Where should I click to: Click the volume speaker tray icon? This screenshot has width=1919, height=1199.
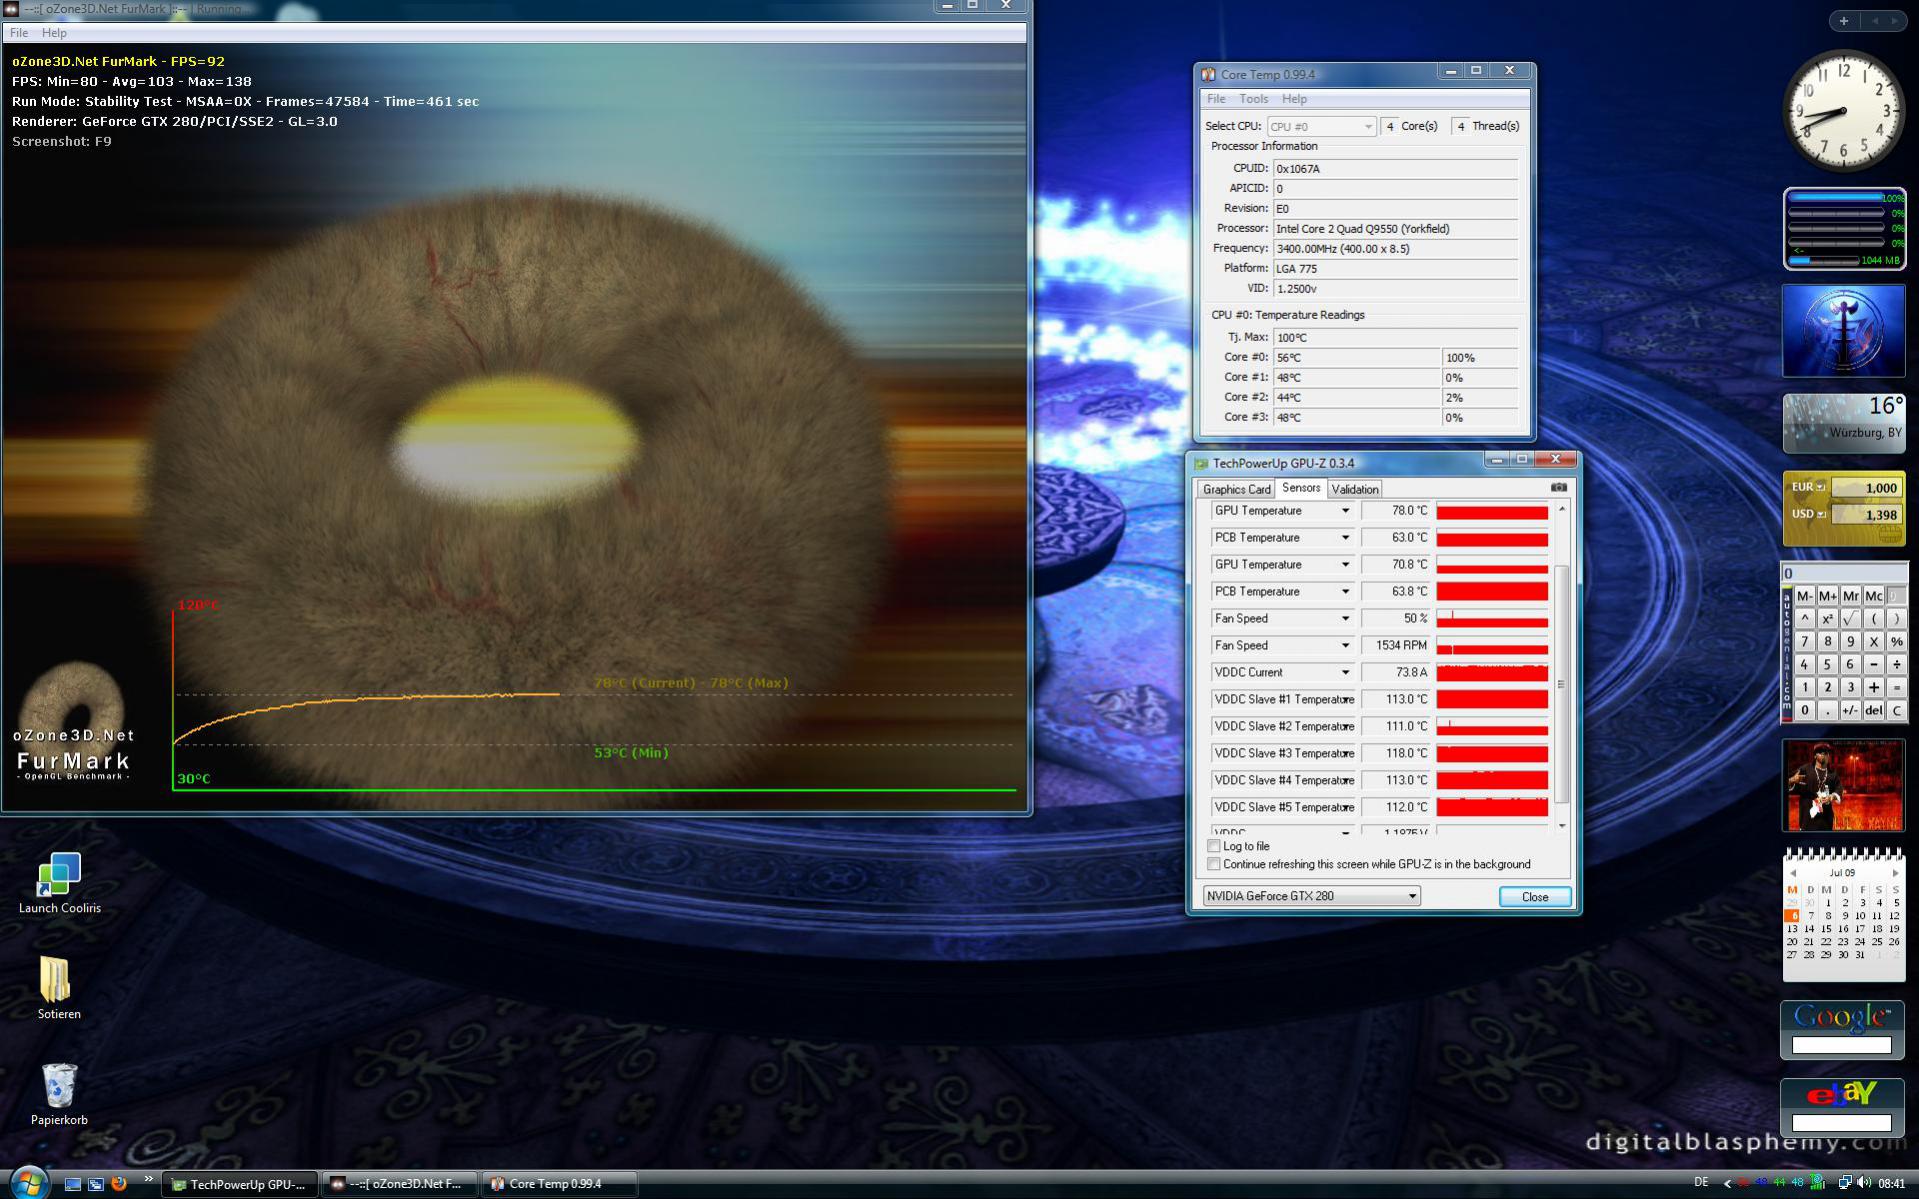pyautogui.click(x=1863, y=1183)
